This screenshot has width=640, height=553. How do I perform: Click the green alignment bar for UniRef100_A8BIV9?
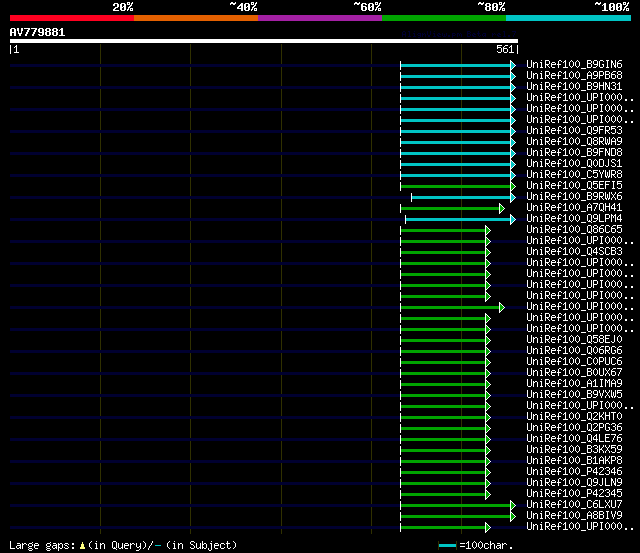456,517
